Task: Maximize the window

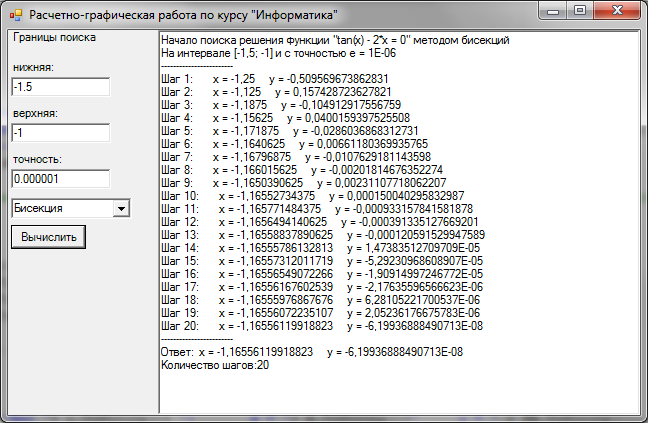Action: (579, 11)
